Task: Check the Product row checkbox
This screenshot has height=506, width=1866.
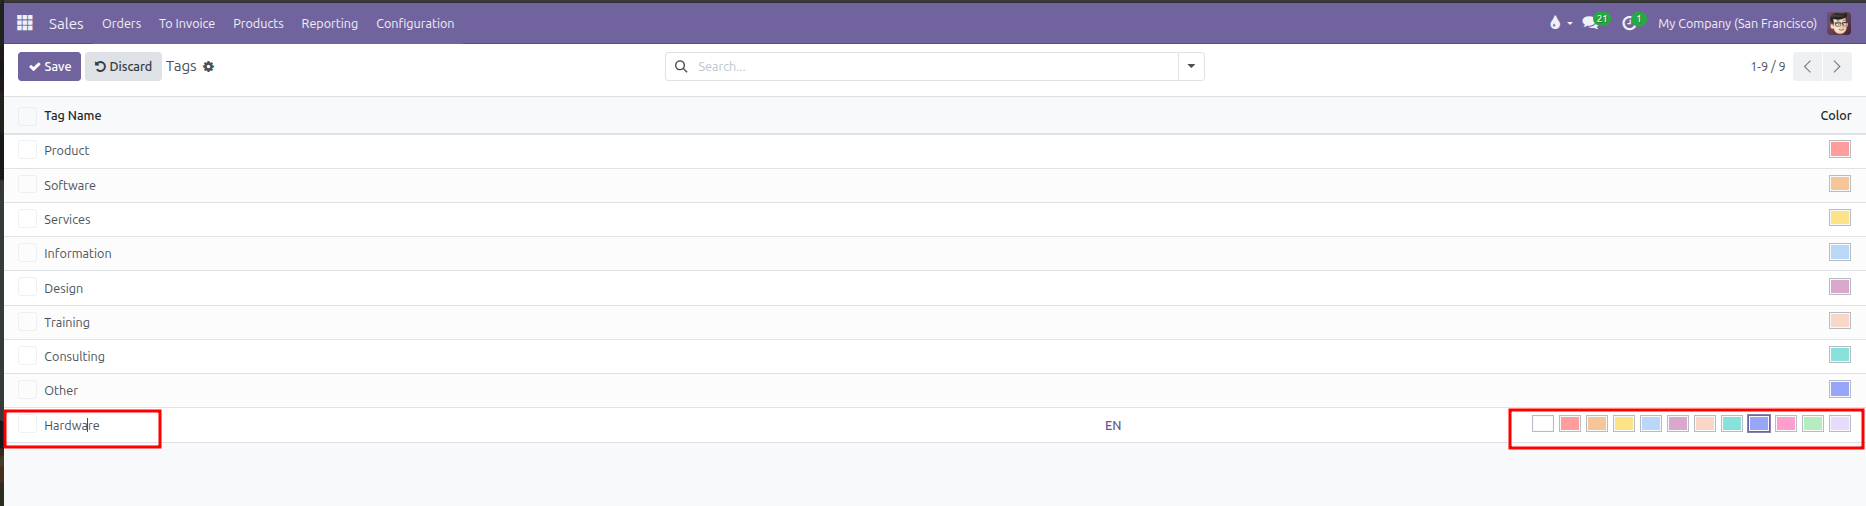Action: pos(27,150)
